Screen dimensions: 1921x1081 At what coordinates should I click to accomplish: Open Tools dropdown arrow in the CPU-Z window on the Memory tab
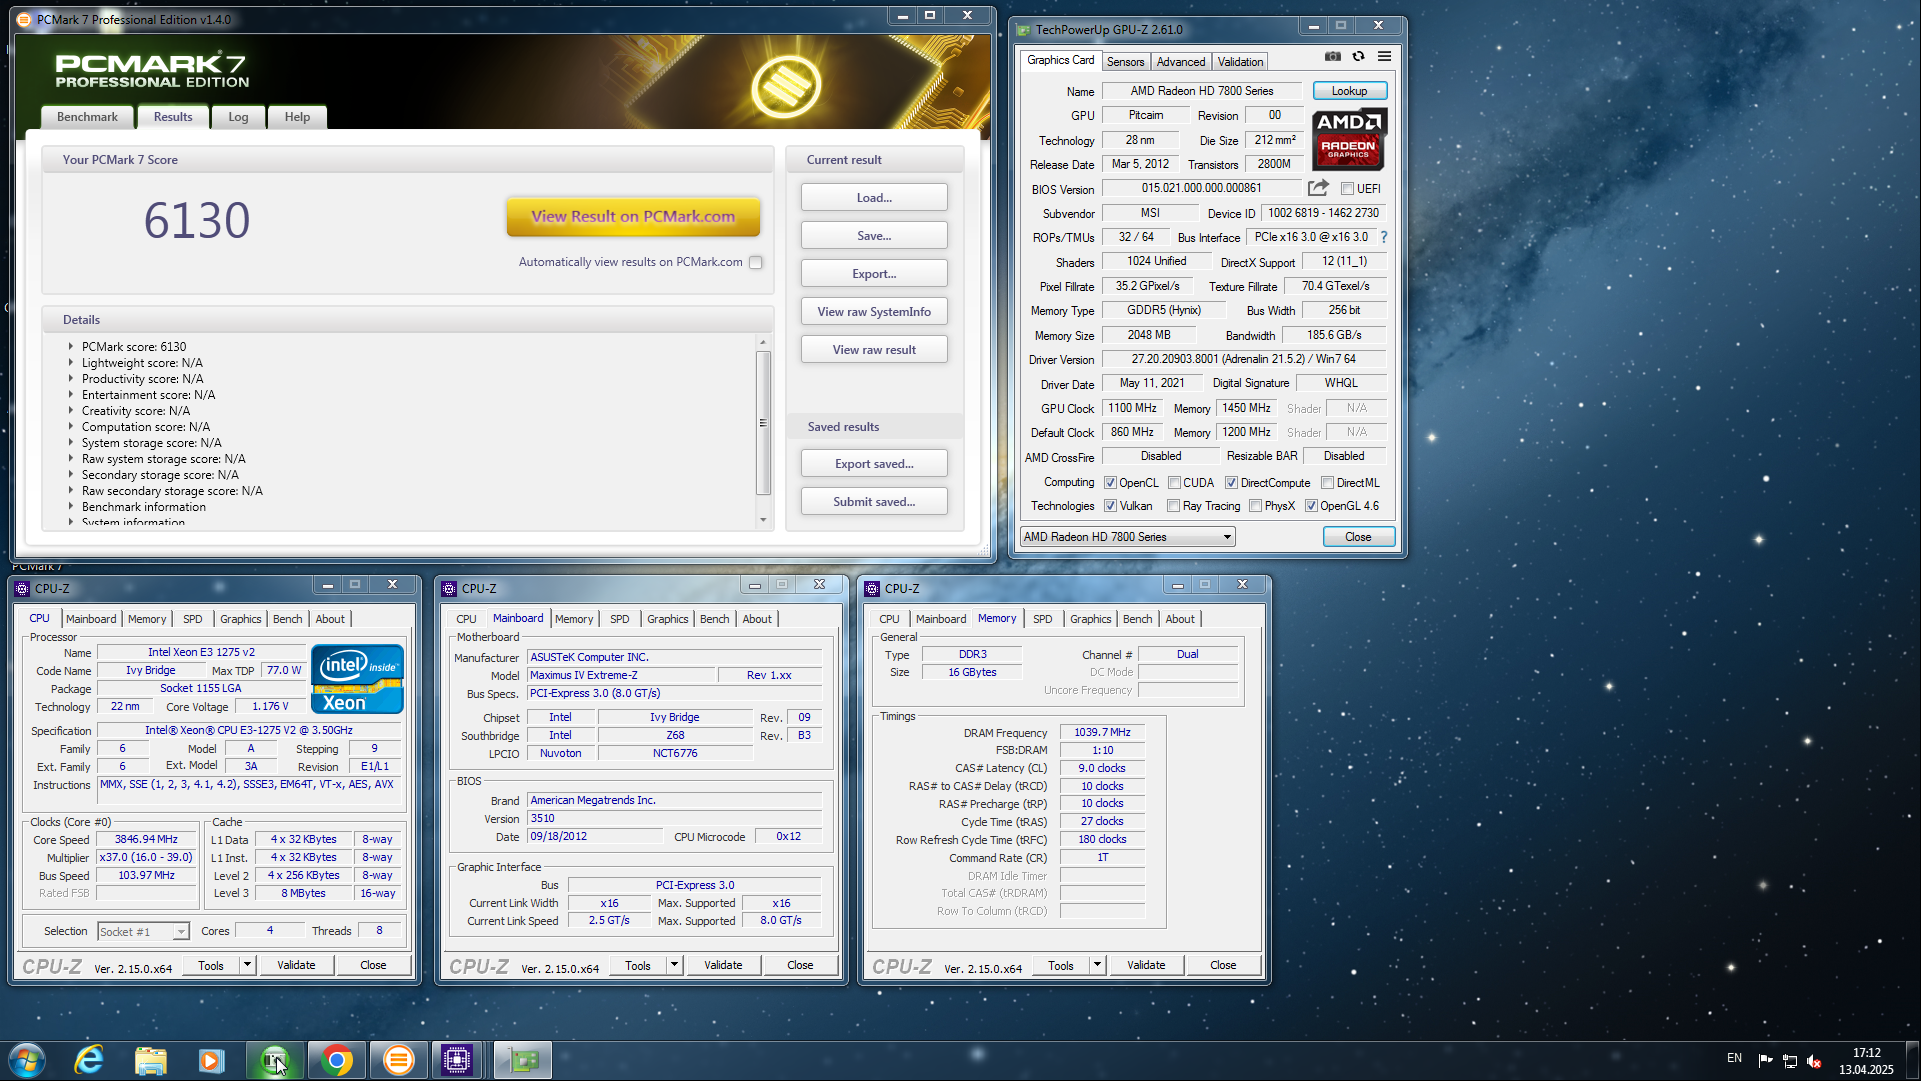coord(1097,965)
